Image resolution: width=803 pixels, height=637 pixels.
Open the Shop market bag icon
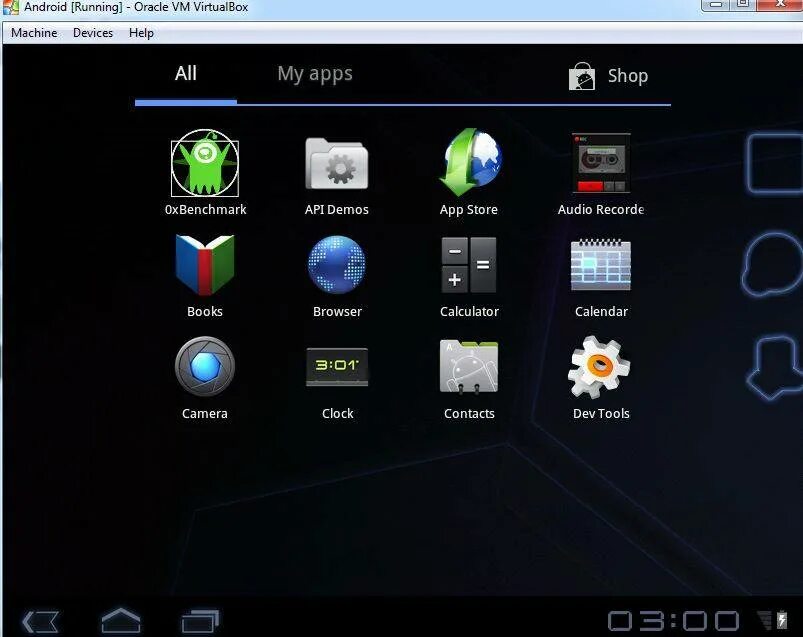coord(582,76)
